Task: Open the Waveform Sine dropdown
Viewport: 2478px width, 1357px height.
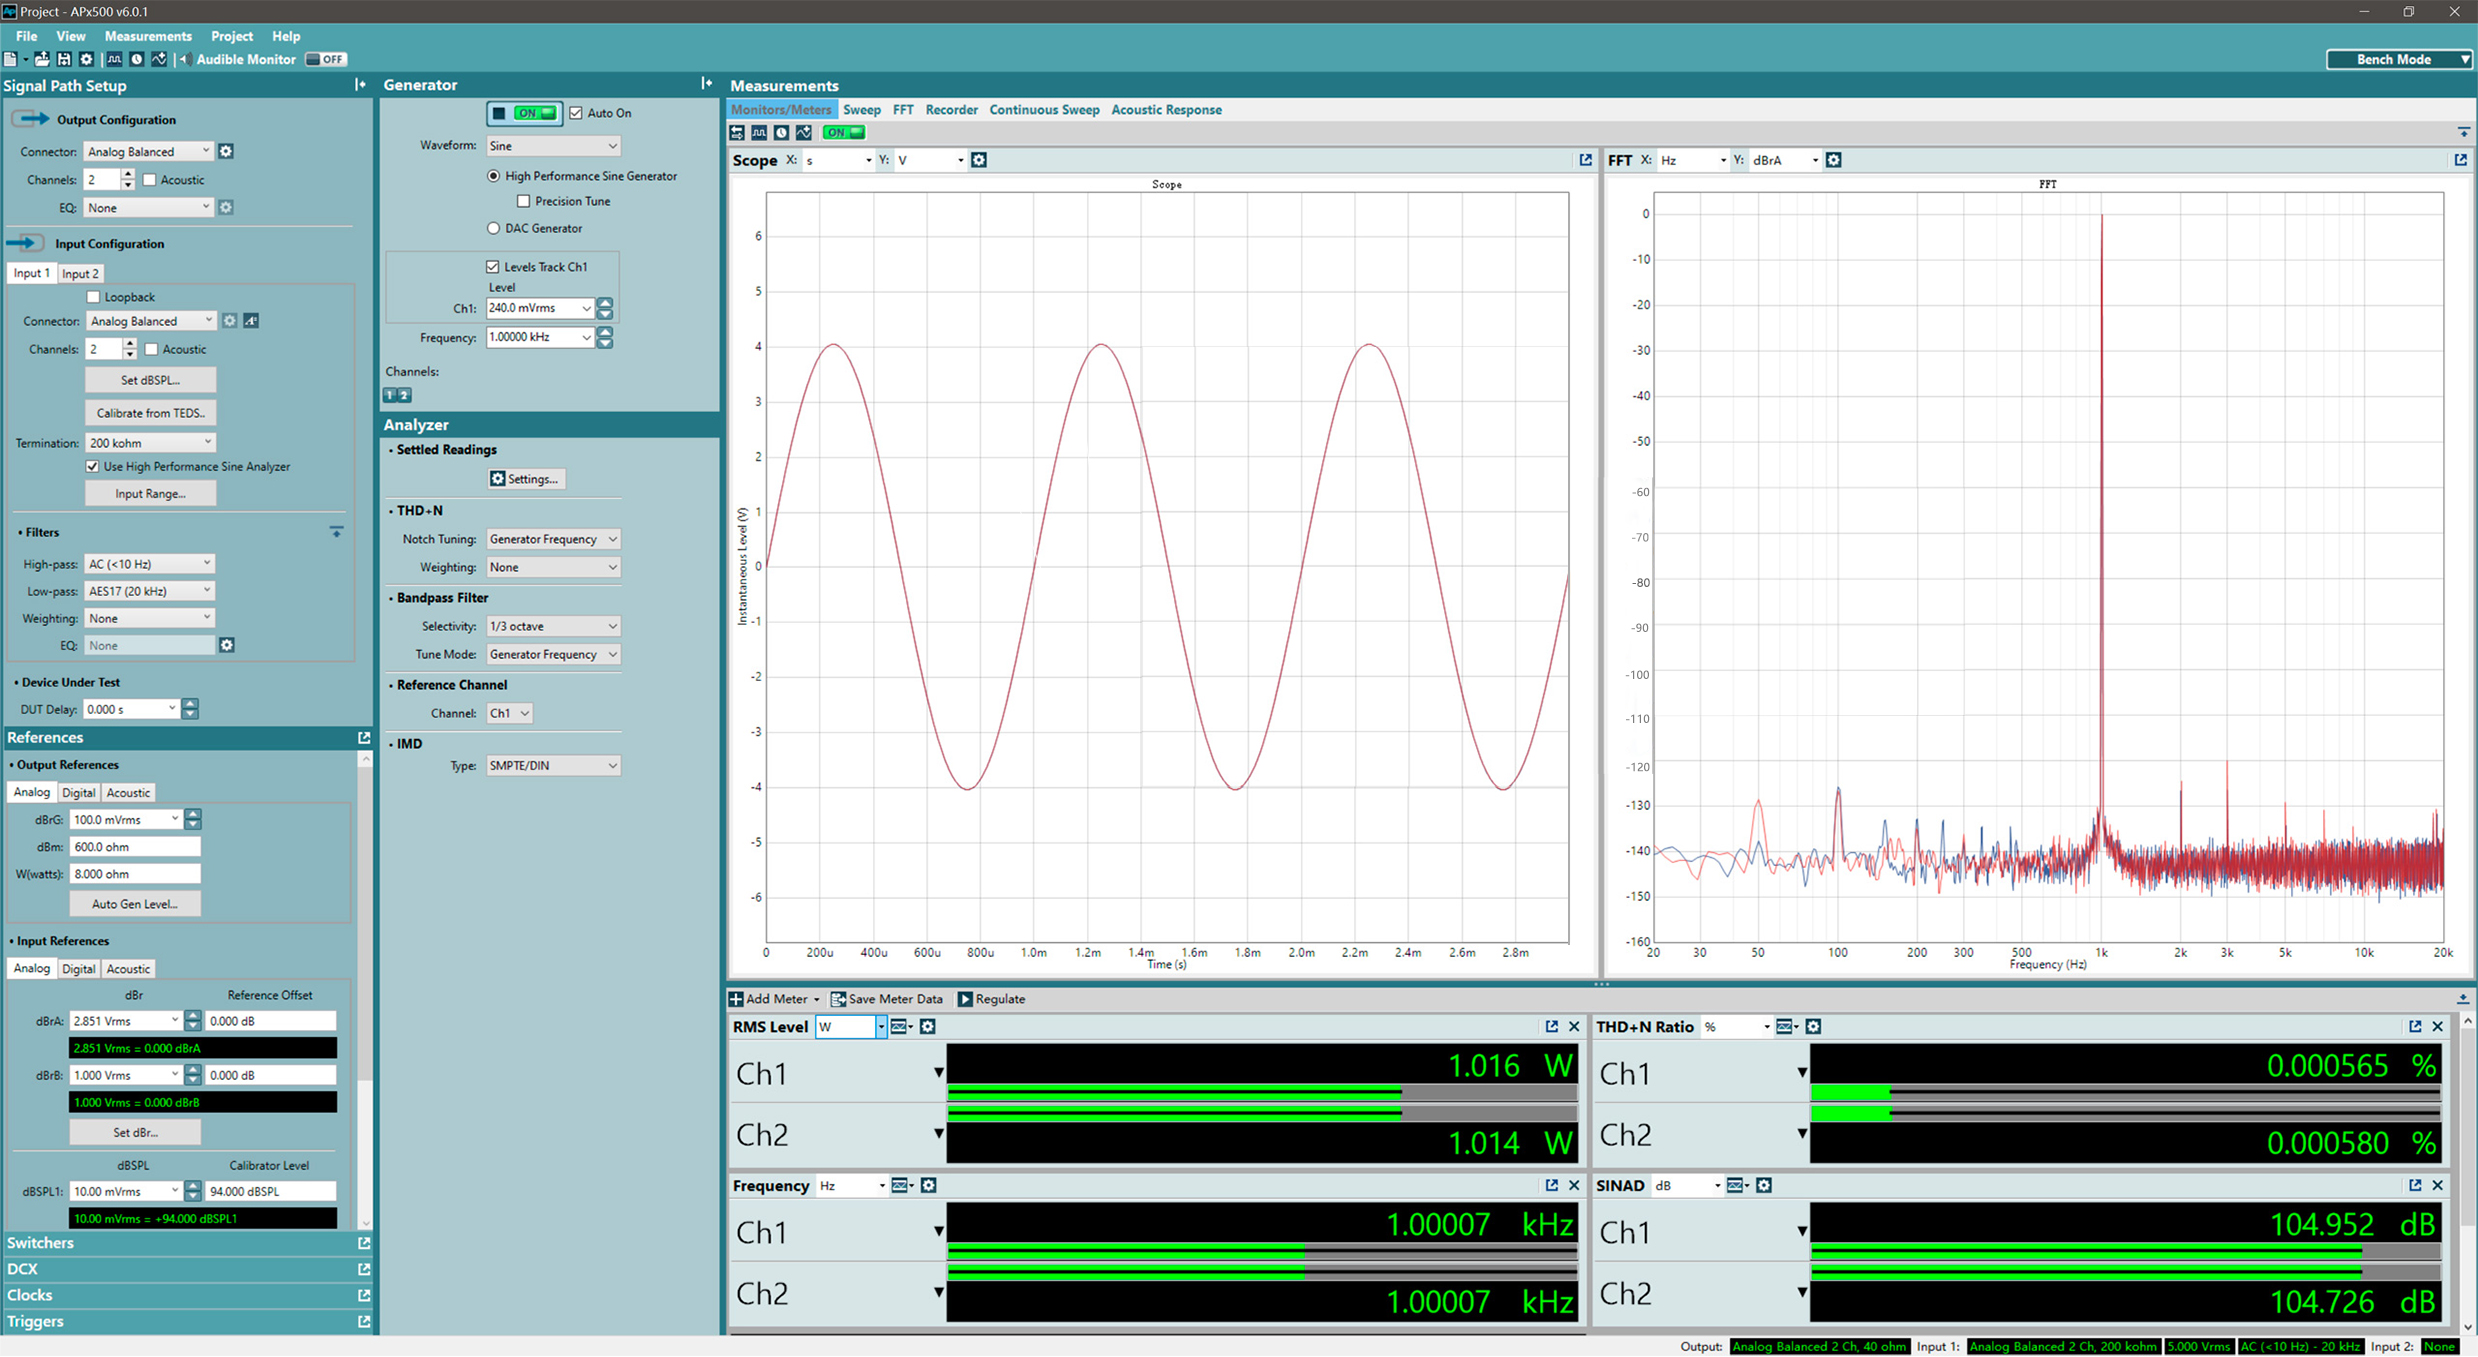Action: point(553,146)
